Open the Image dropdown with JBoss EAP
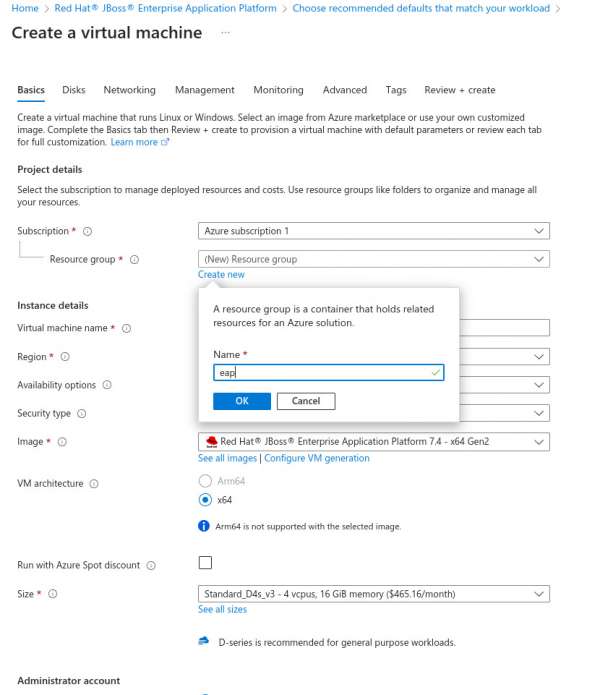Screen dimensions: 600x695 tap(374, 442)
